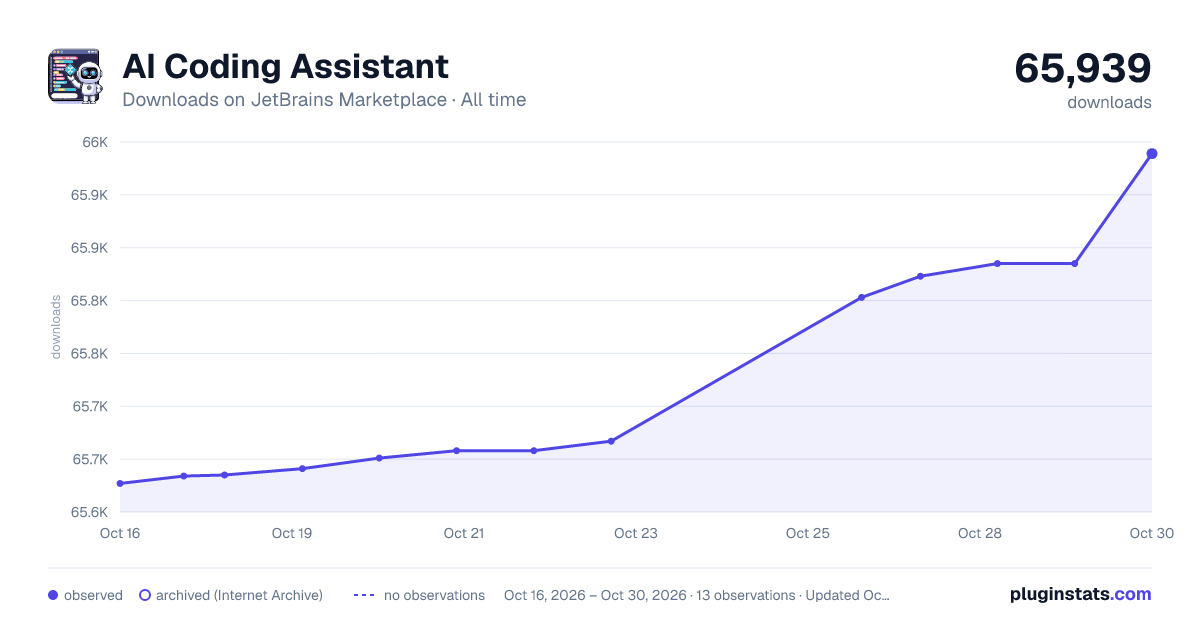Open the pluginstats.com link
Image resolution: width=1200 pixels, height=630 pixels.
click(1081, 594)
